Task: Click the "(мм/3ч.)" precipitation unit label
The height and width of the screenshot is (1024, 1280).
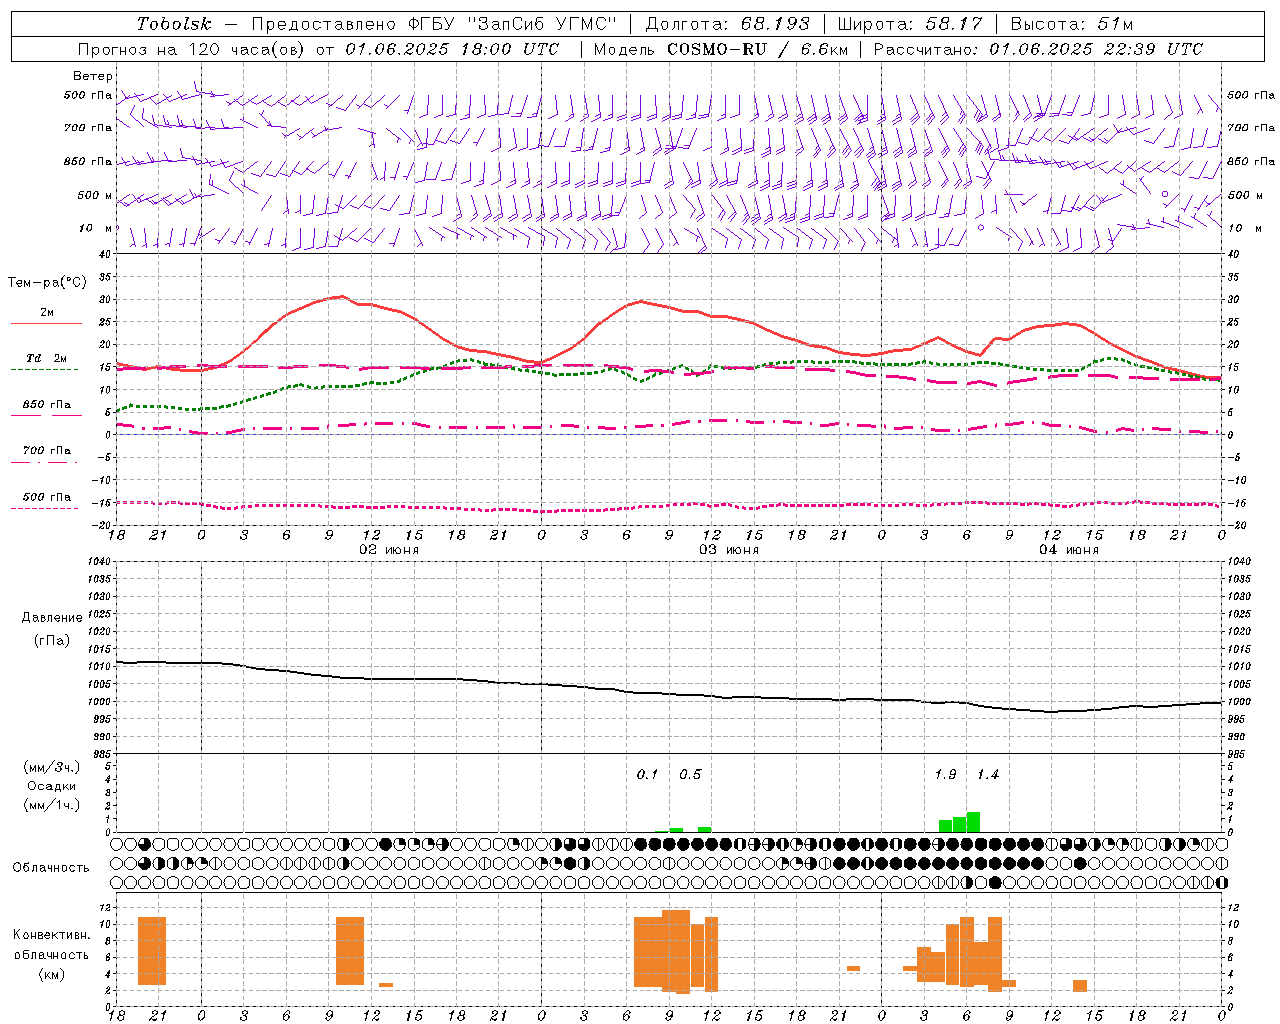Action: pos(52,767)
